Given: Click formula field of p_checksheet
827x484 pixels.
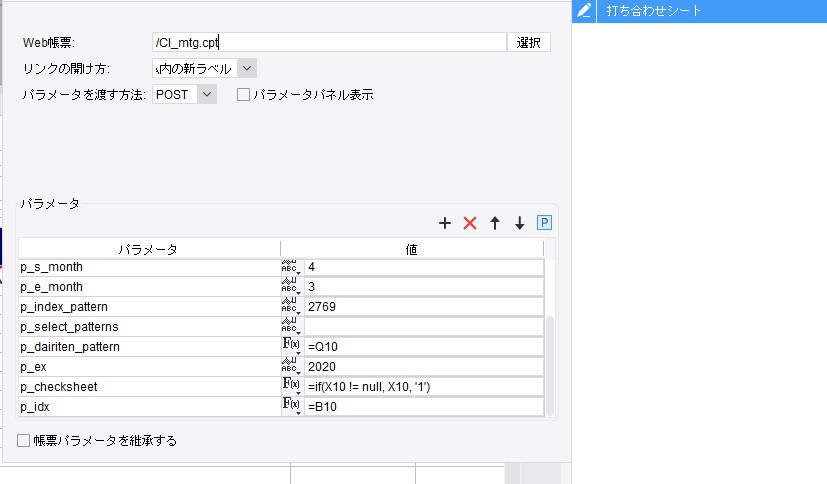Looking at the screenshot, I should pos(424,386).
